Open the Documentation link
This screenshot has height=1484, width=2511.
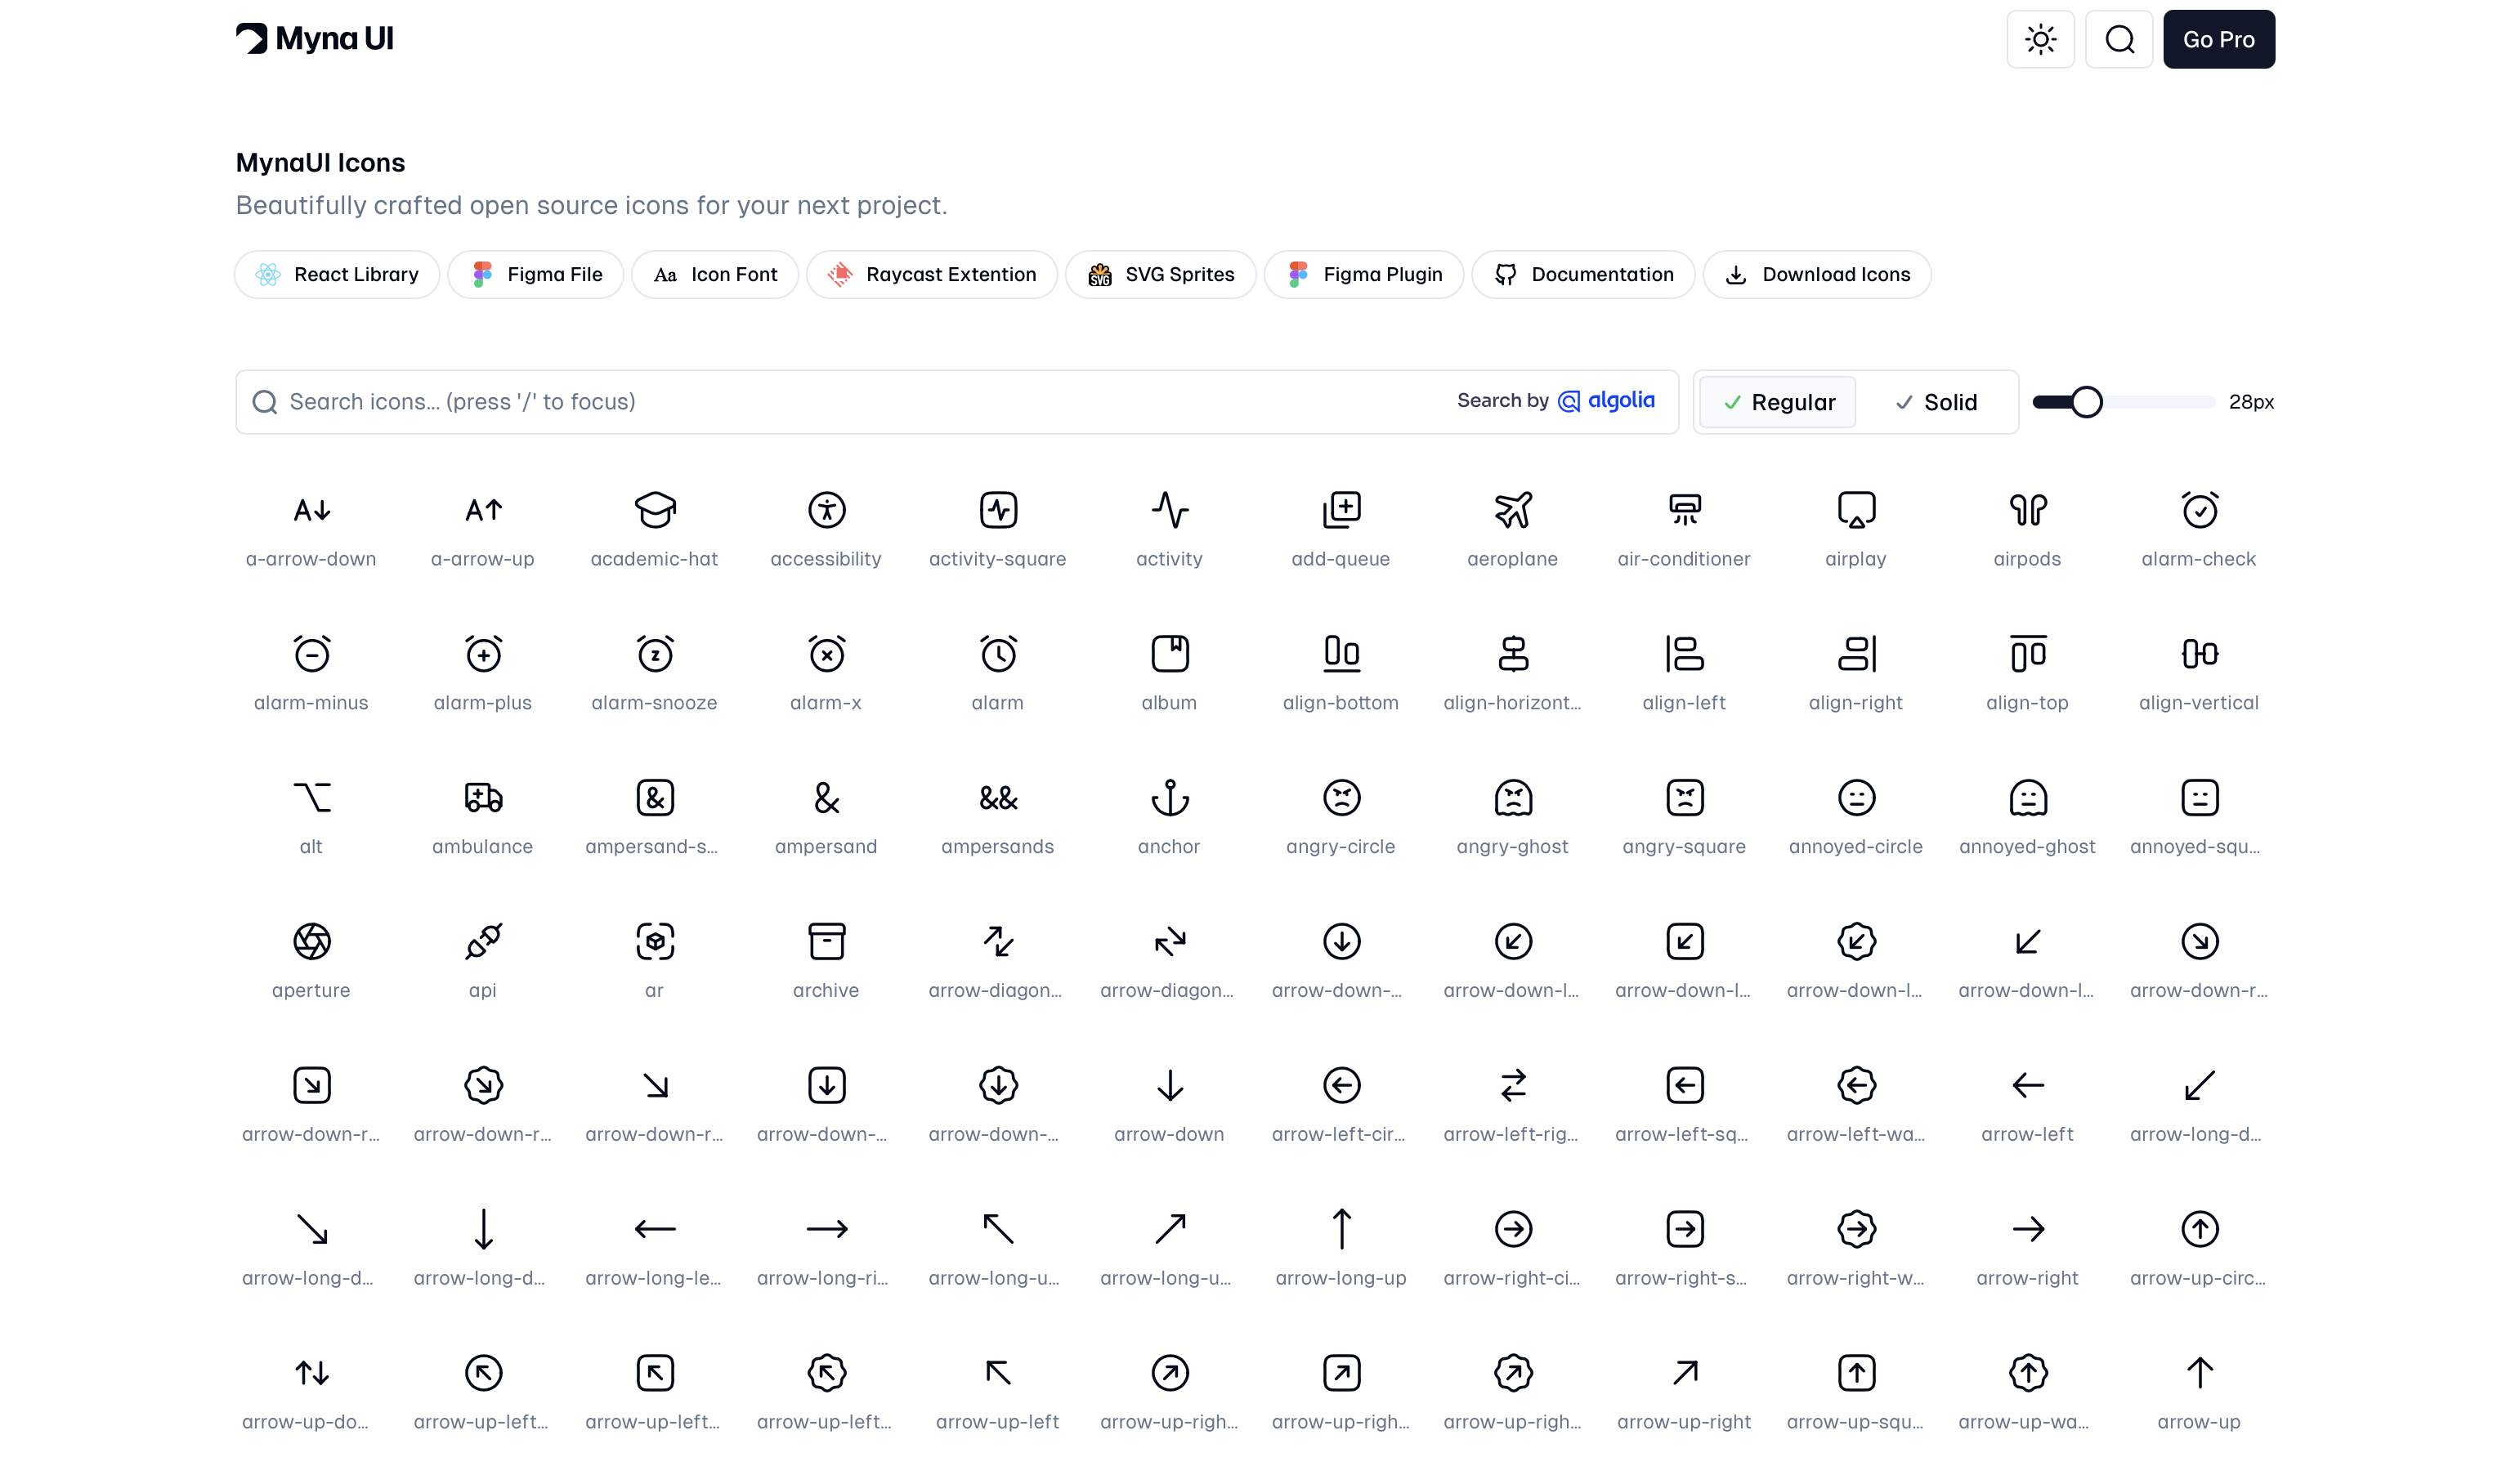coord(1583,274)
